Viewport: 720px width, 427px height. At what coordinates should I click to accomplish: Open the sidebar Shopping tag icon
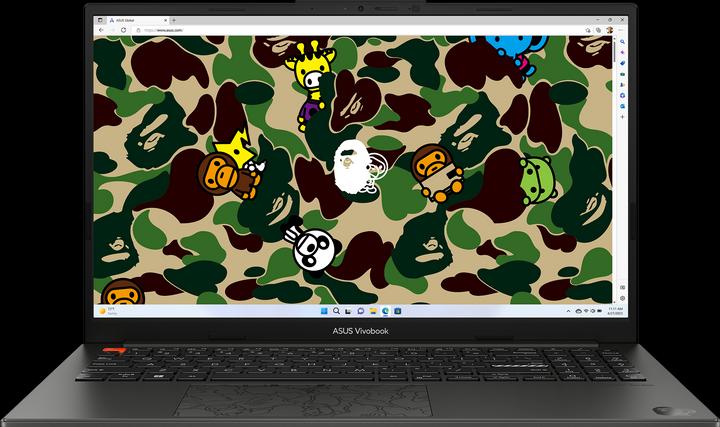(x=623, y=63)
